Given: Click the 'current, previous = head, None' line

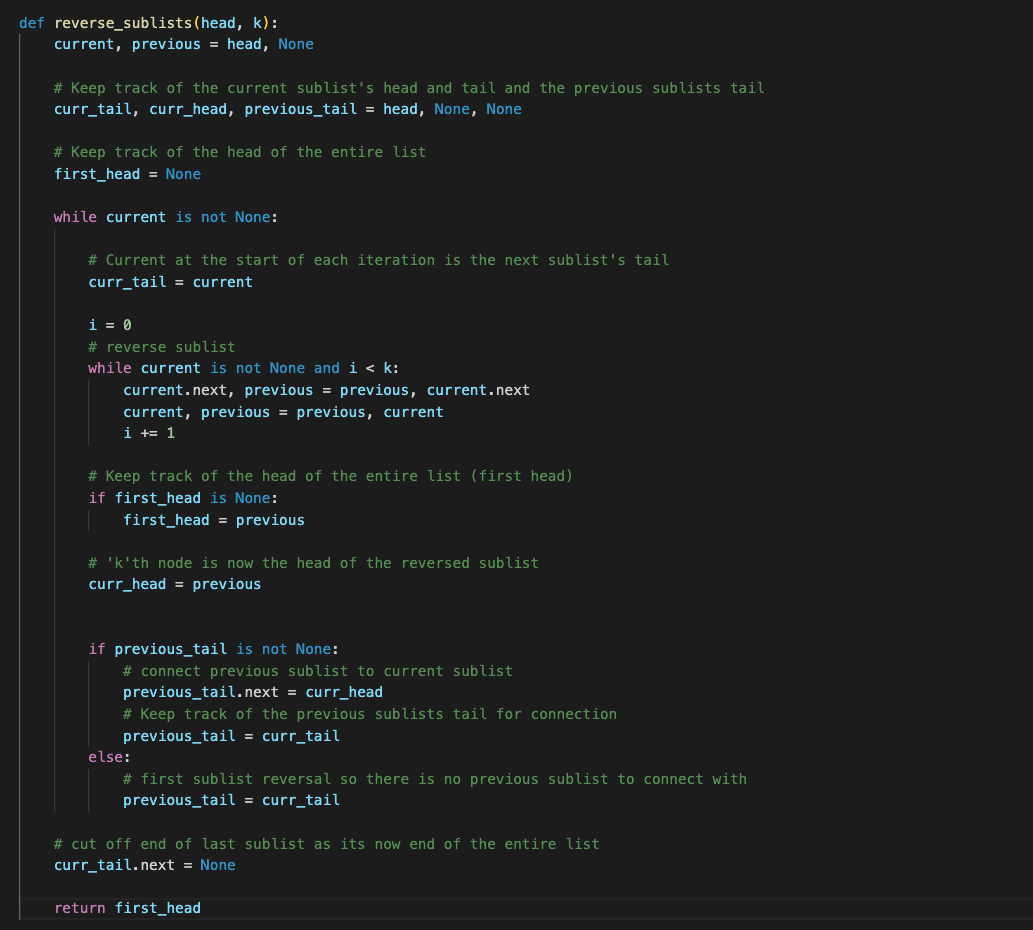Looking at the screenshot, I should pyautogui.click(x=183, y=44).
